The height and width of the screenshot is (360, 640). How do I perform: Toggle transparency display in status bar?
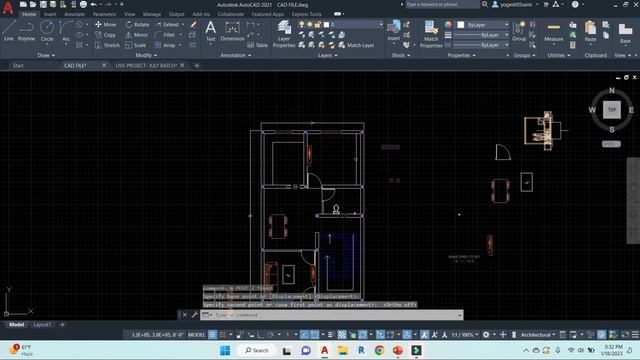tap(342, 335)
